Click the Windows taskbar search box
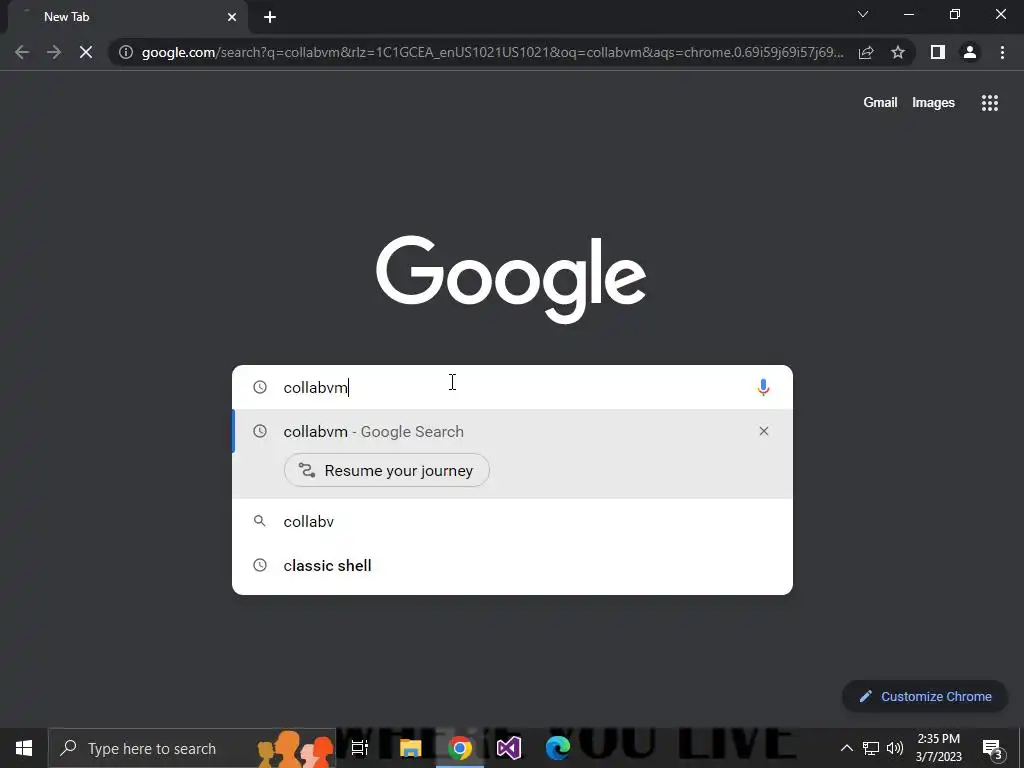Viewport: 1024px width, 768px height. click(x=192, y=748)
